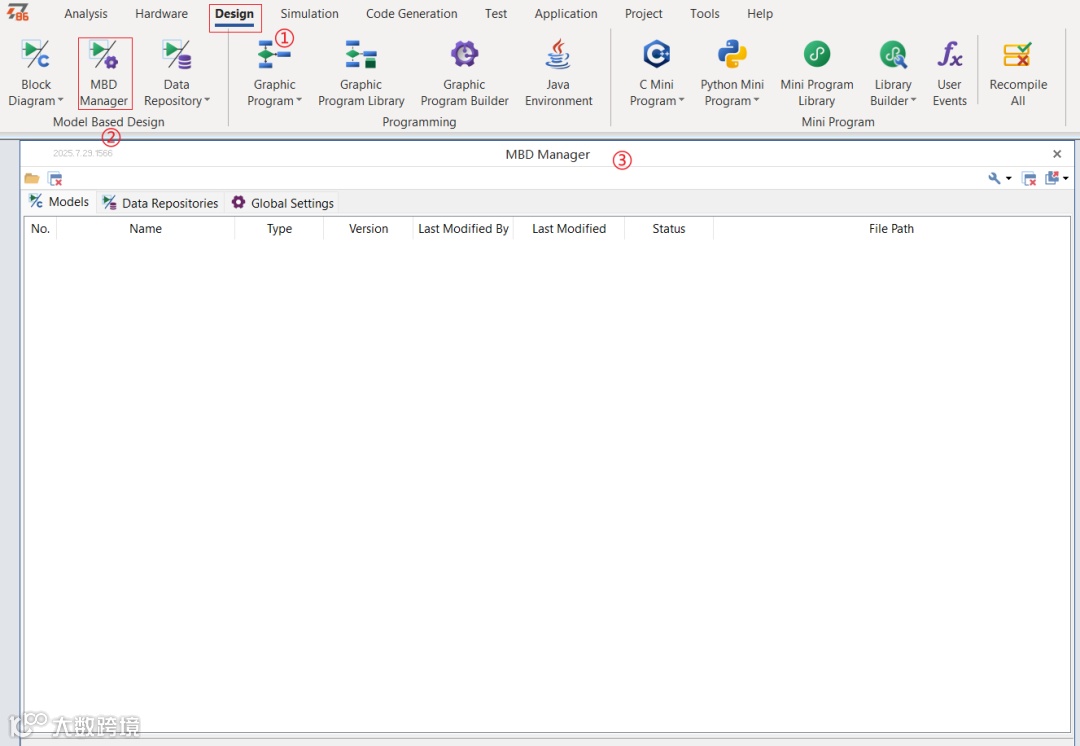
Task: Select the Models tab
Action: (59, 202)
